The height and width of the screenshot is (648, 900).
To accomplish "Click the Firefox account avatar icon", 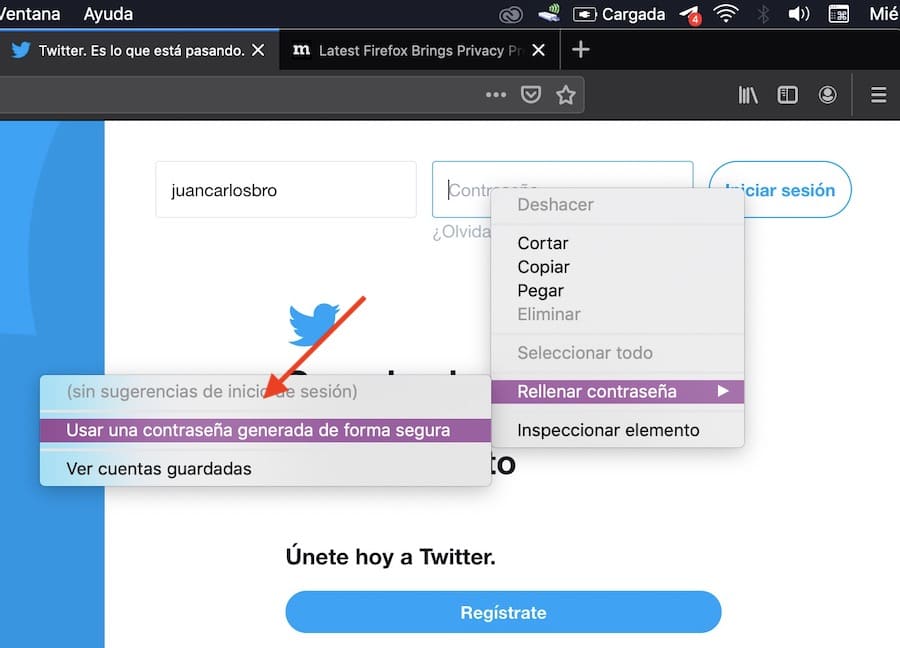I will point(827,95).
